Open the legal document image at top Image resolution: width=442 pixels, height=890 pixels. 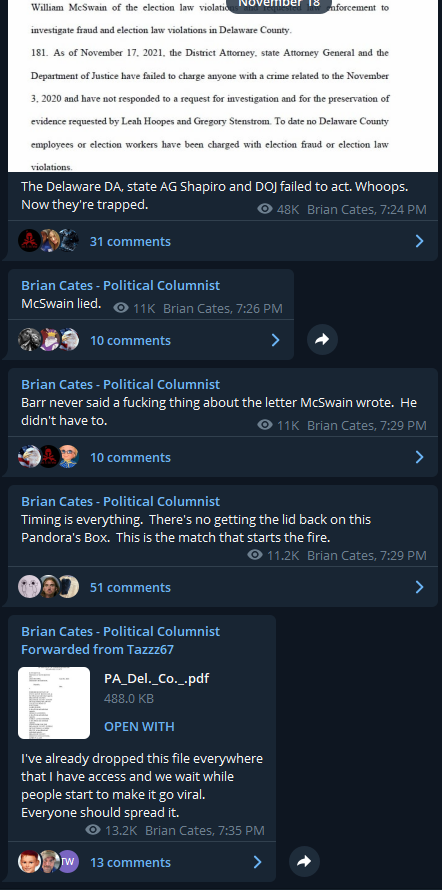[222, 86]
